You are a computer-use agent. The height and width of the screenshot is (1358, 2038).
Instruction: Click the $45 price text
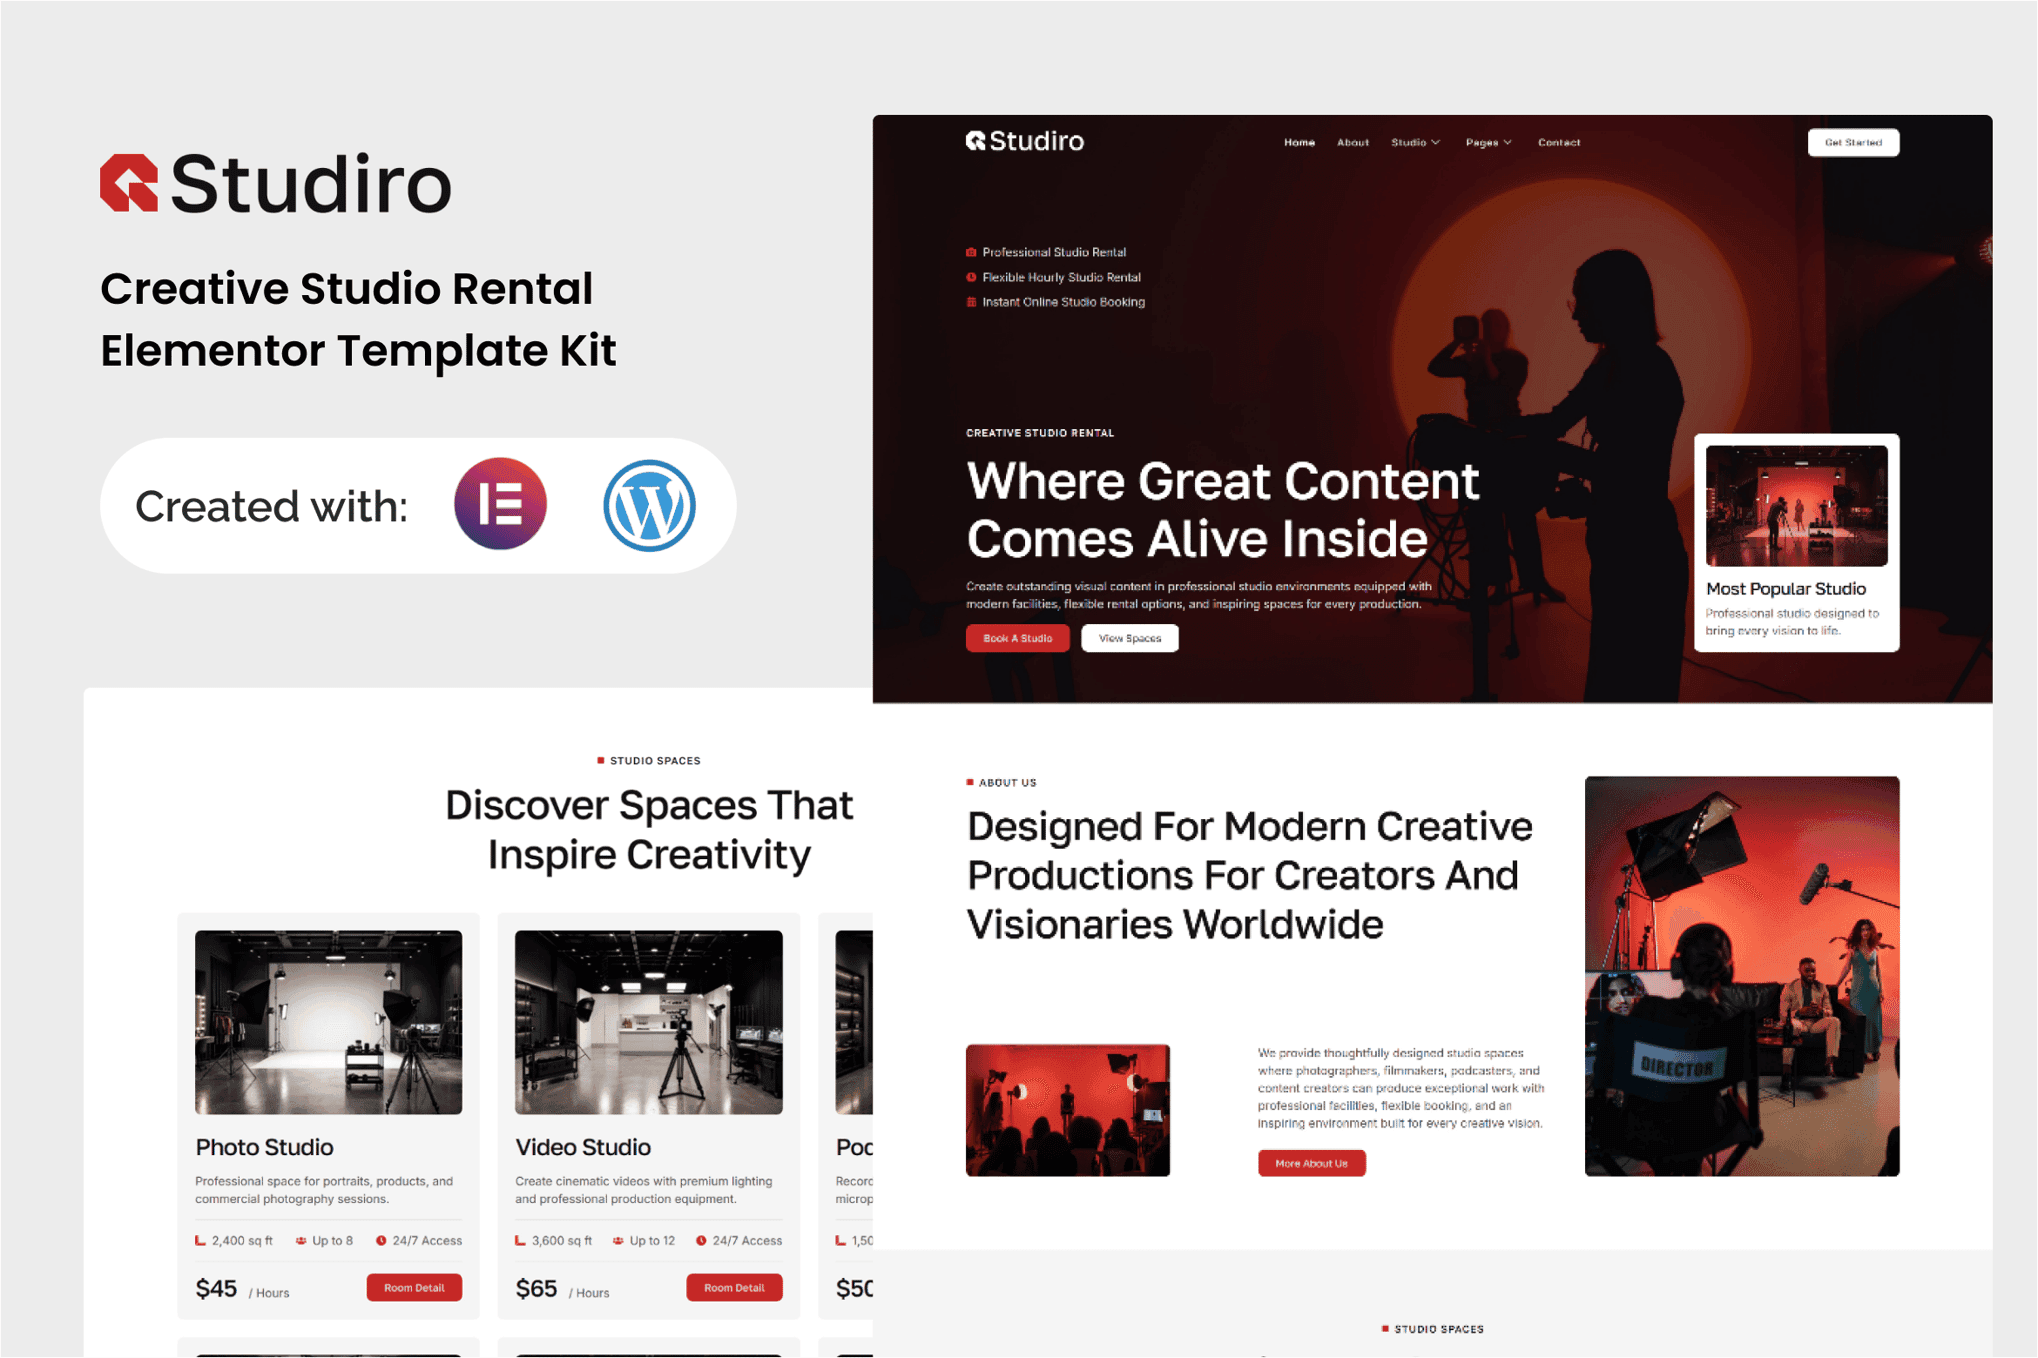(216, 1288)
